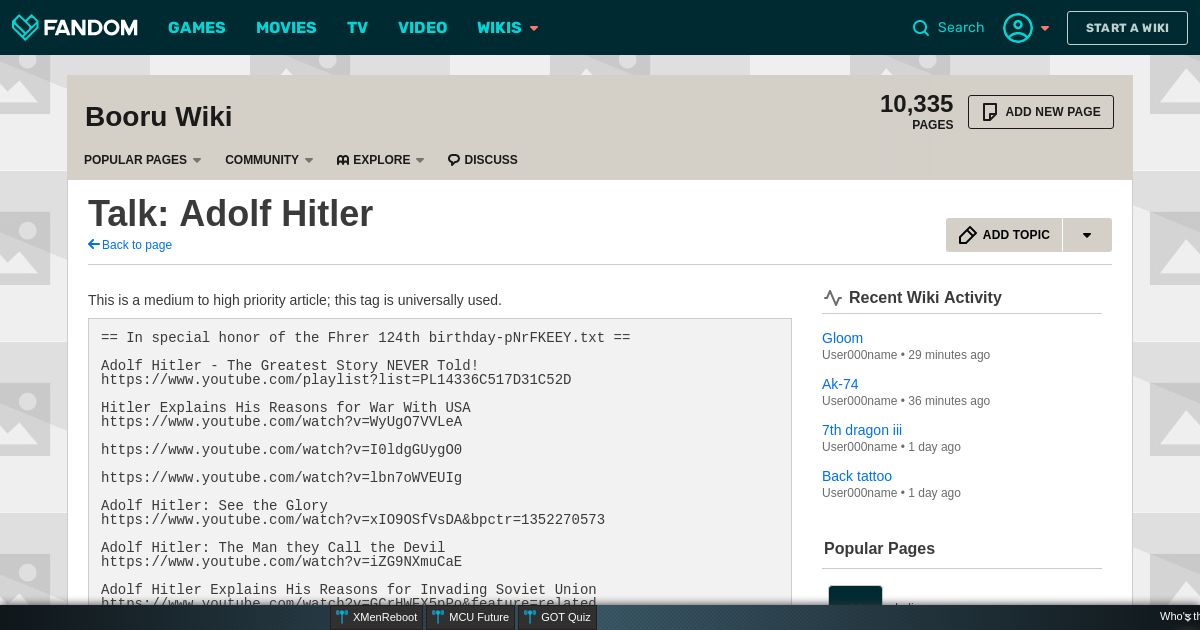Open the Ak-74 recent activity link
1200x630 pixels.
pos(840,384)
